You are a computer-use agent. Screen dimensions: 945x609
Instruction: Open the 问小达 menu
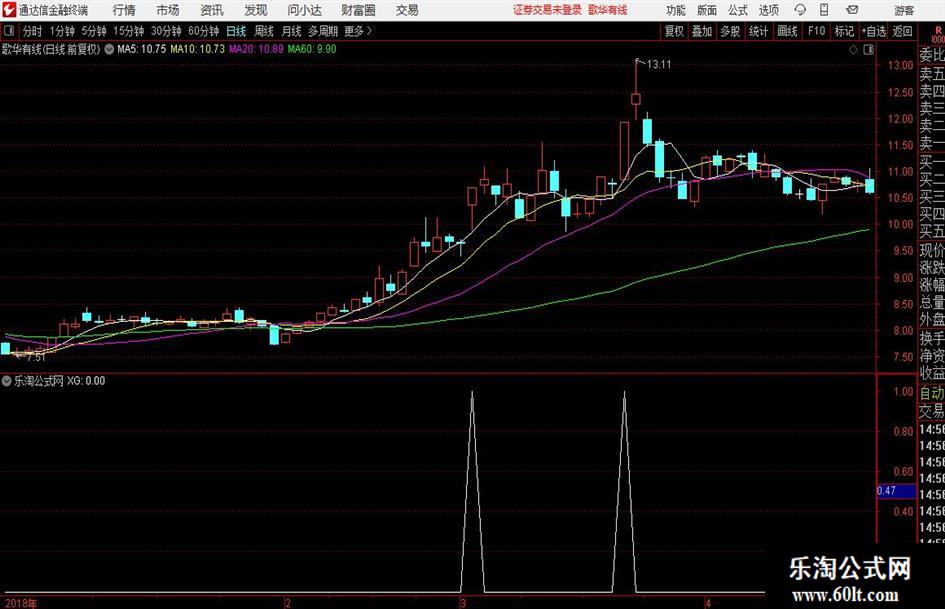tap(304, 10)
